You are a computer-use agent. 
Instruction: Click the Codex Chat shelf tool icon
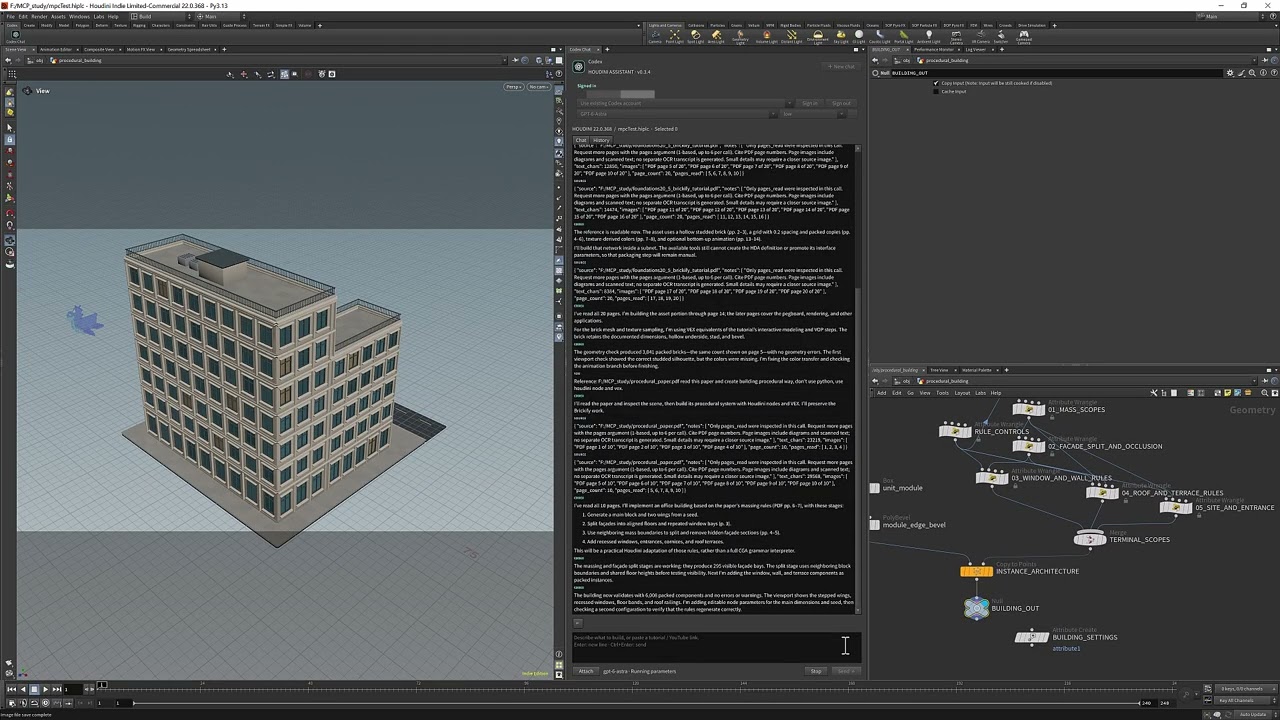click(15, 35)
